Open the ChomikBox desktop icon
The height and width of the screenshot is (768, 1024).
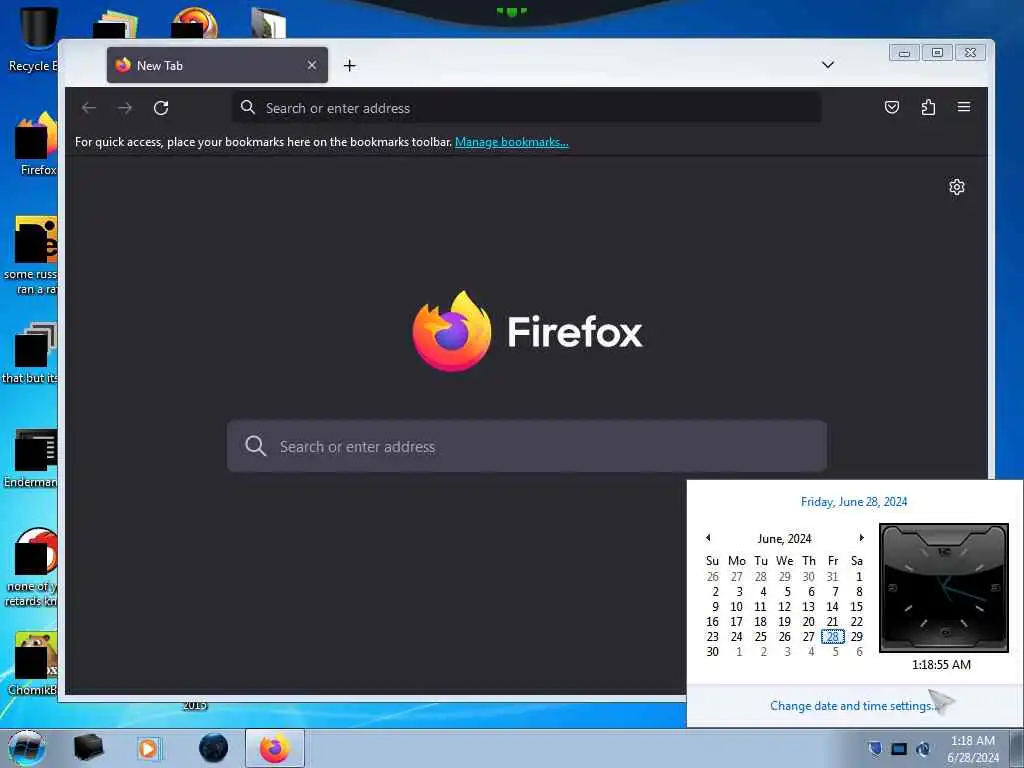(x=33, y=664)
